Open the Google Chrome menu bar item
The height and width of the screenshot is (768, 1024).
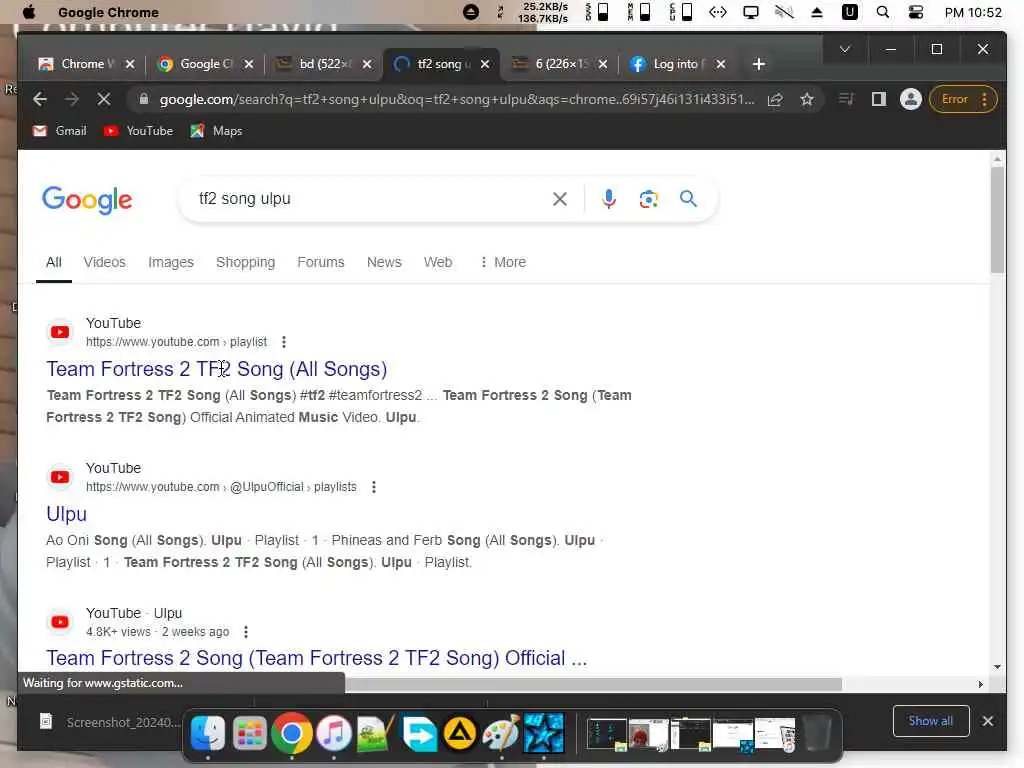pyautogui.click(x=108, y=12)
